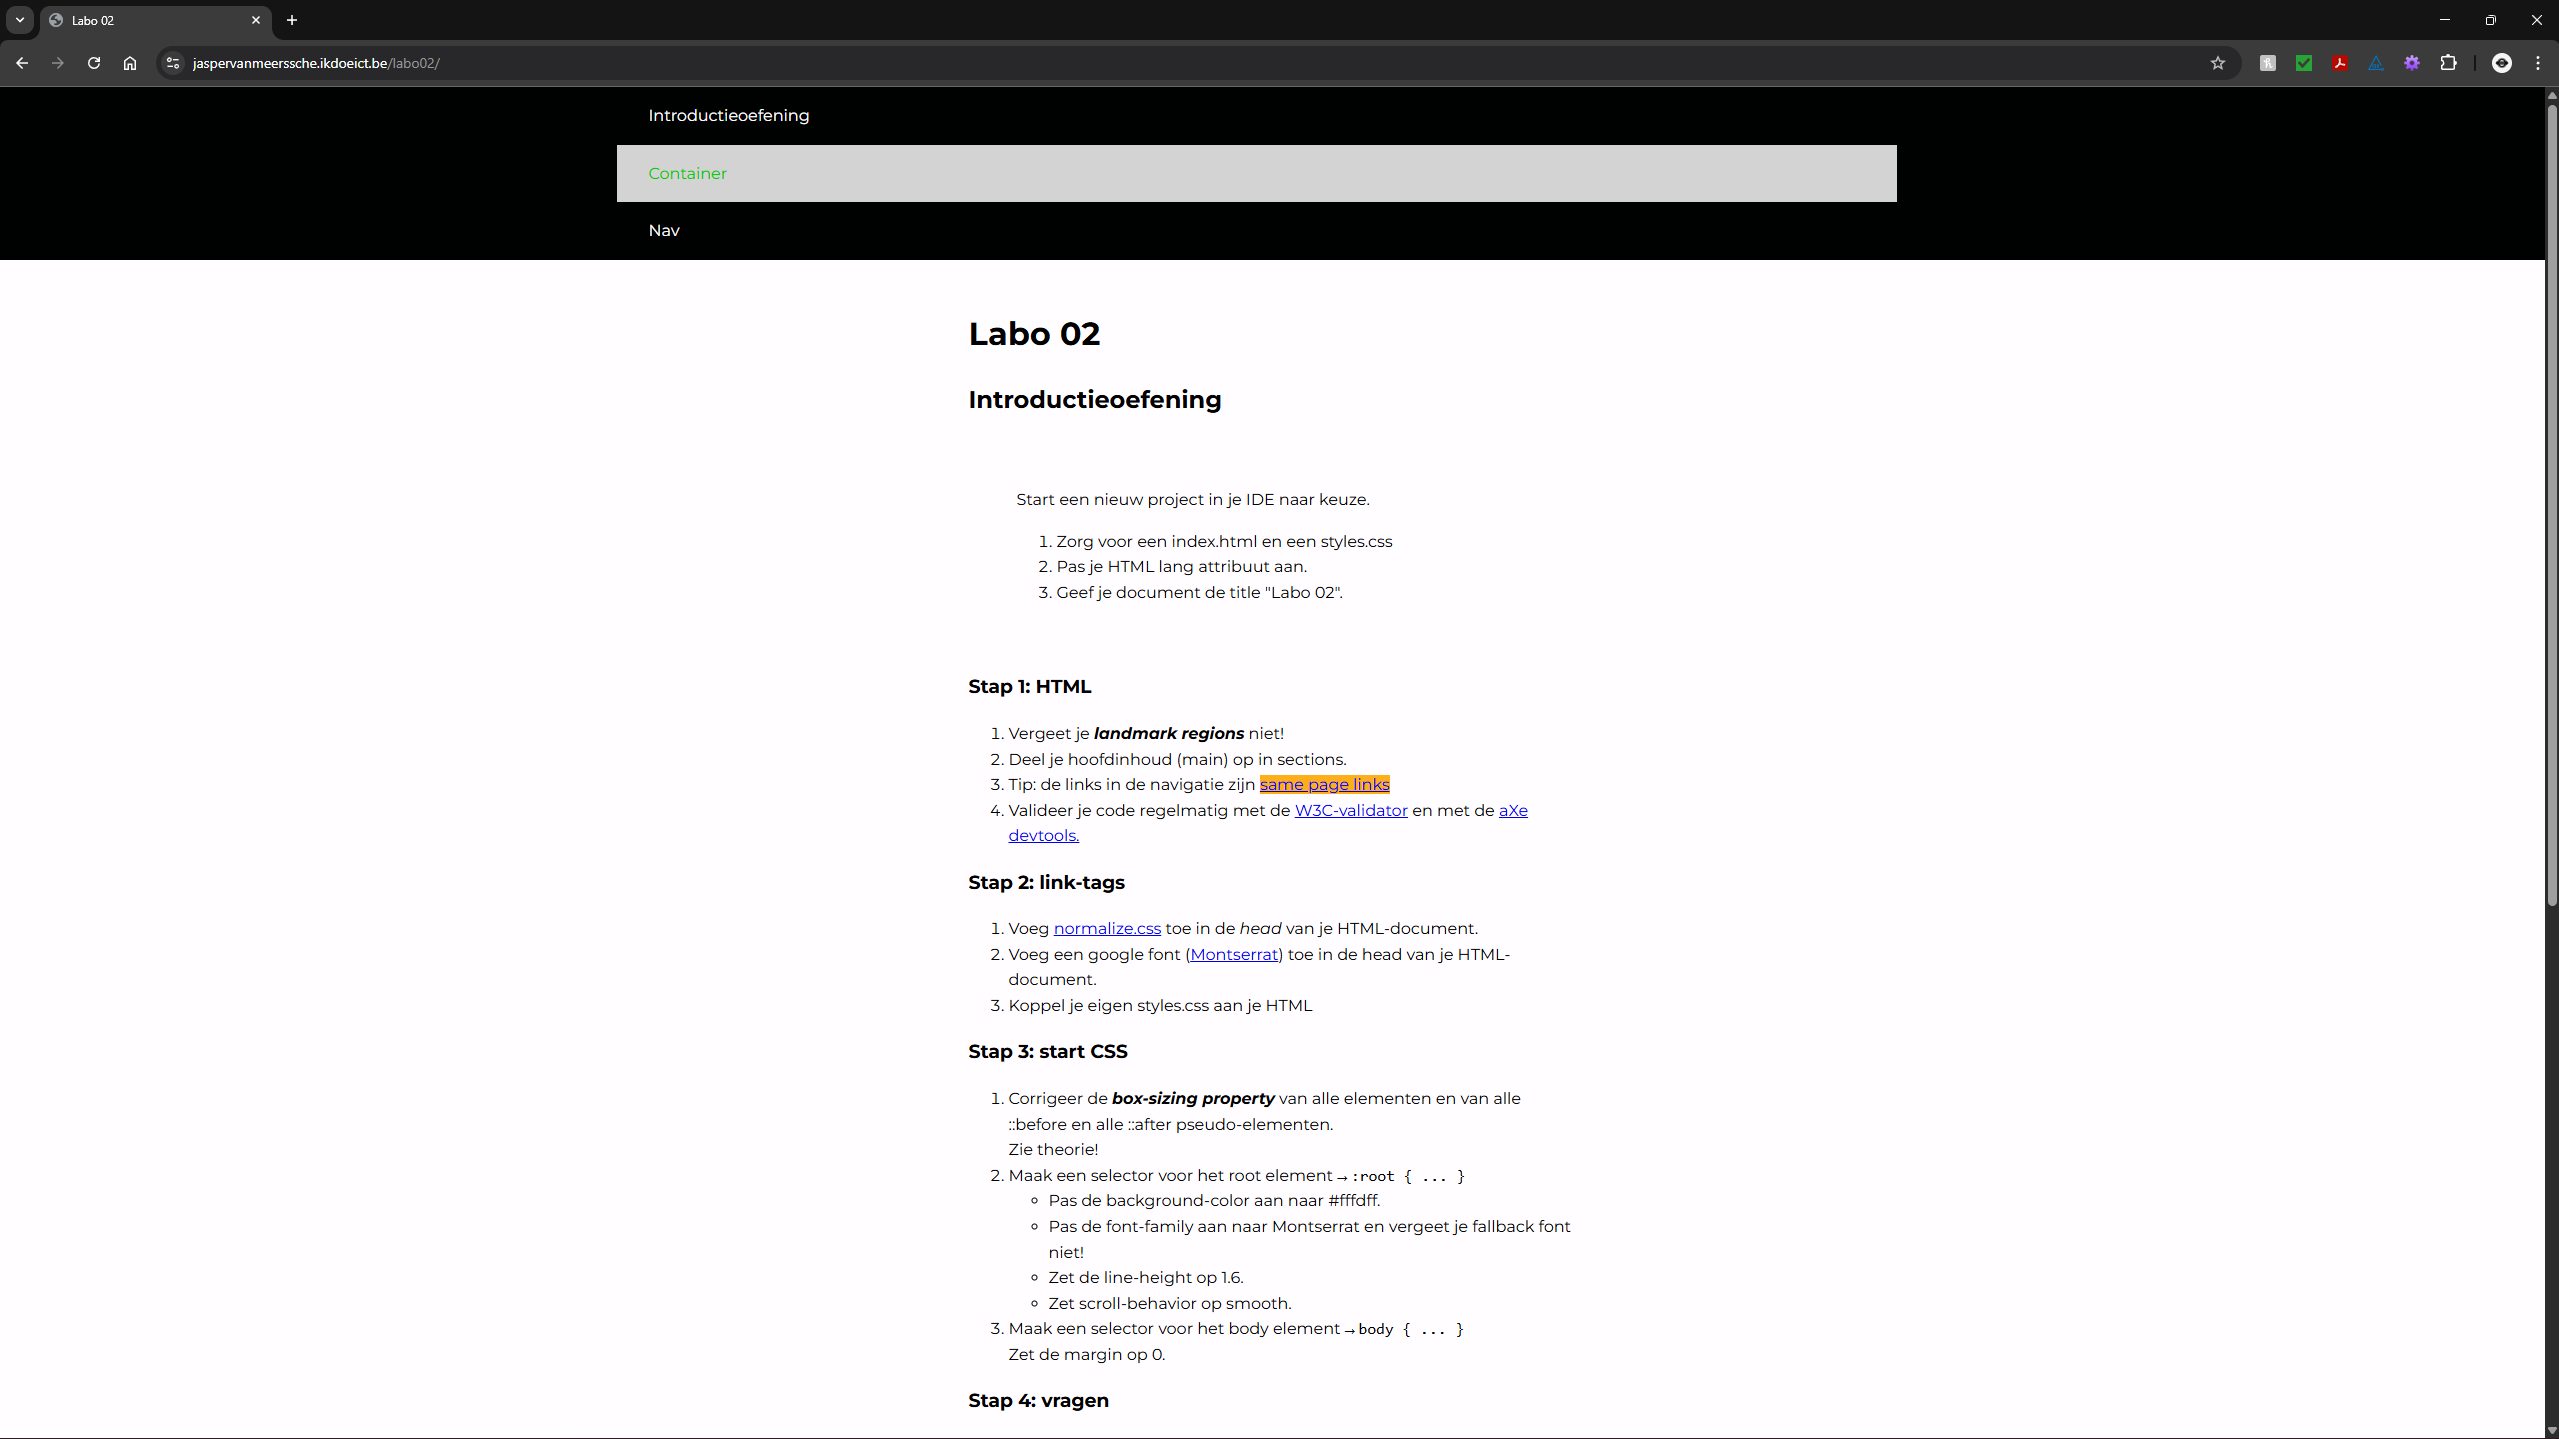Go to Introductieoefening in the nav
2559x1439 pixels.
point(728,115)
